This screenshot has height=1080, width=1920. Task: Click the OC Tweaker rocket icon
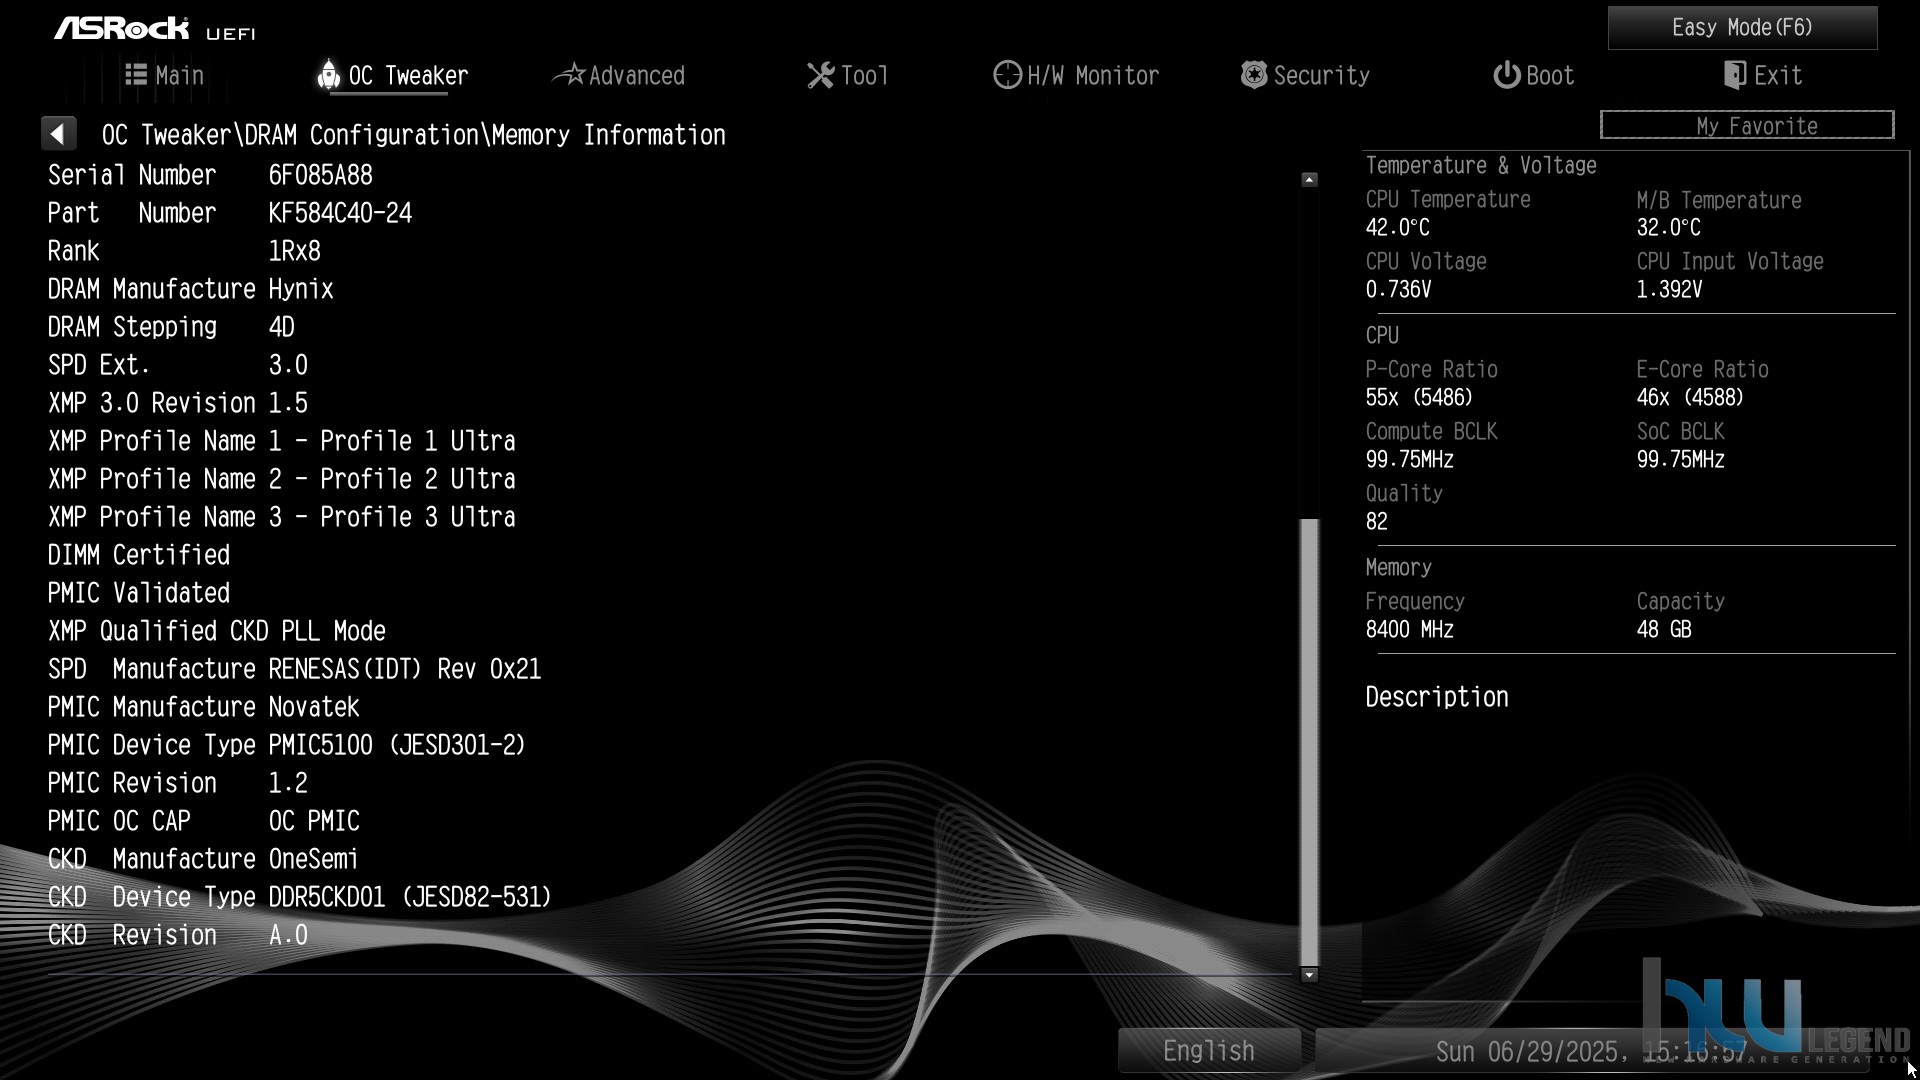328,74
